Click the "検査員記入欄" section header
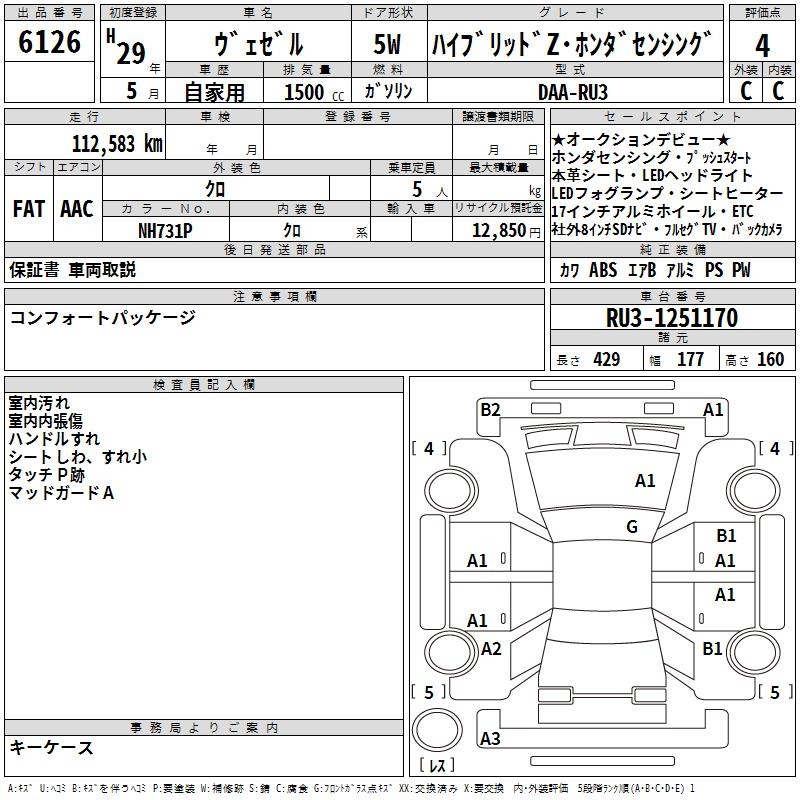Screen dimensions: 800x800 point(204,385)
